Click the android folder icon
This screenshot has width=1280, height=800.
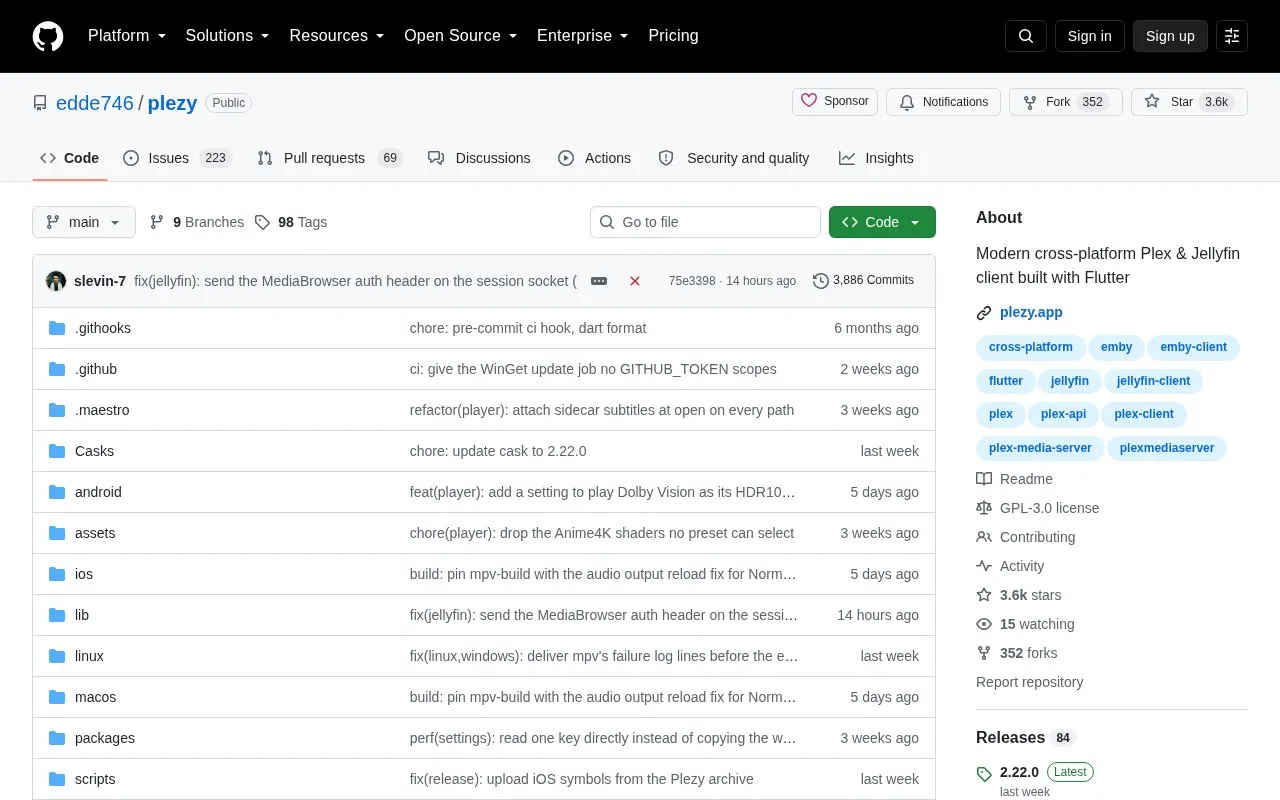point(57,492)
